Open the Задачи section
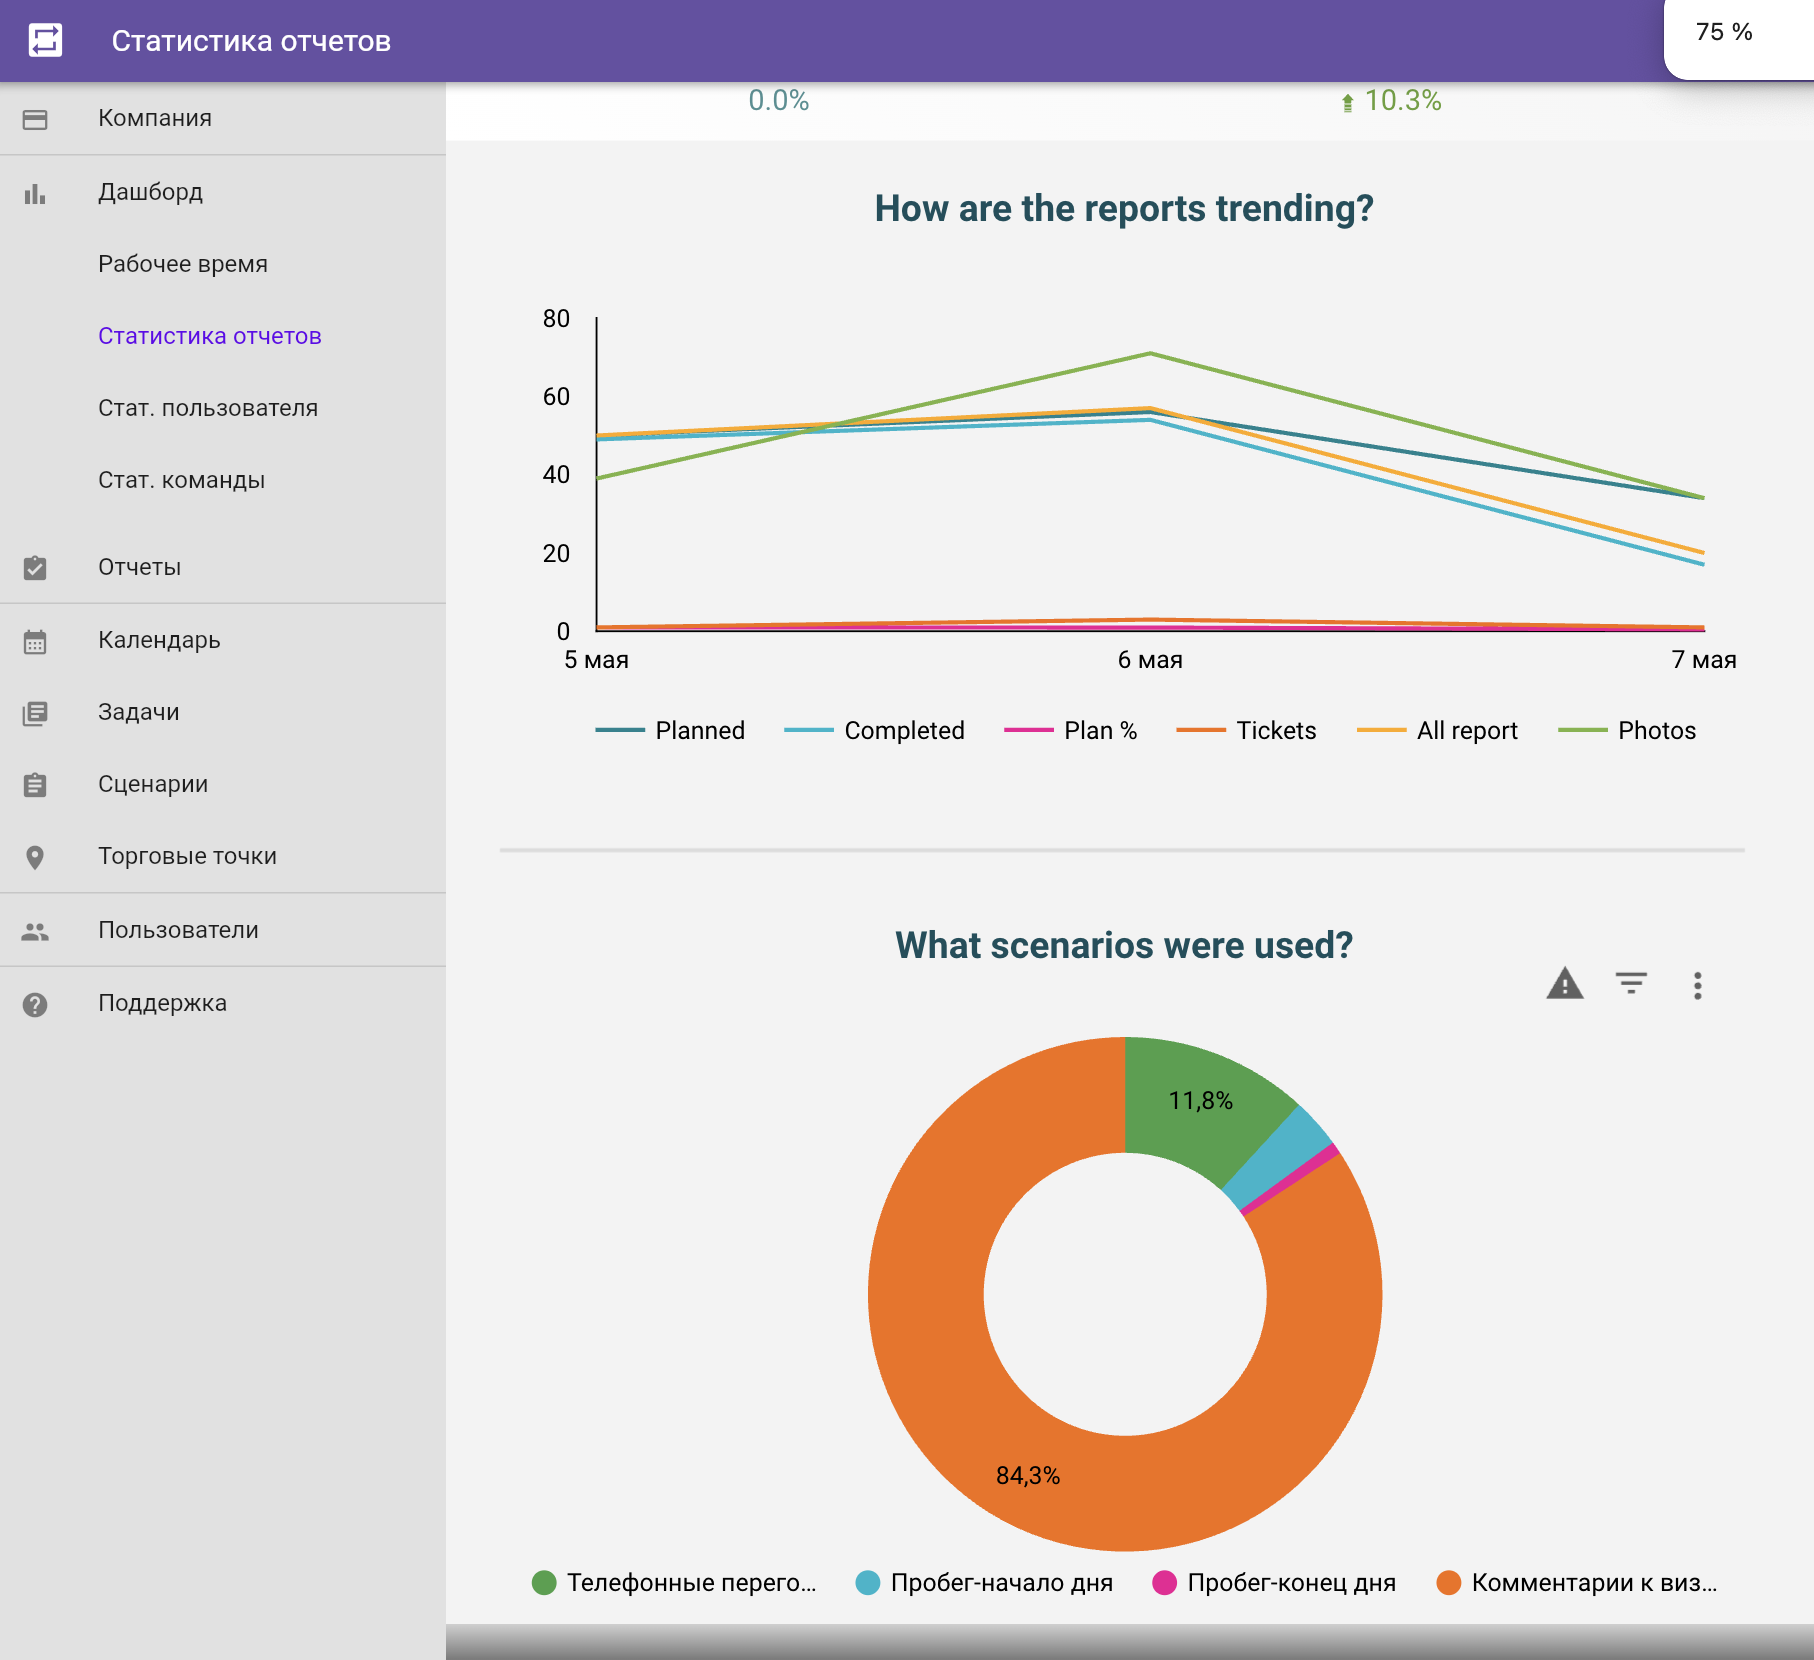The width and height of the screenshot is (1814, 1660). (139, 712)
